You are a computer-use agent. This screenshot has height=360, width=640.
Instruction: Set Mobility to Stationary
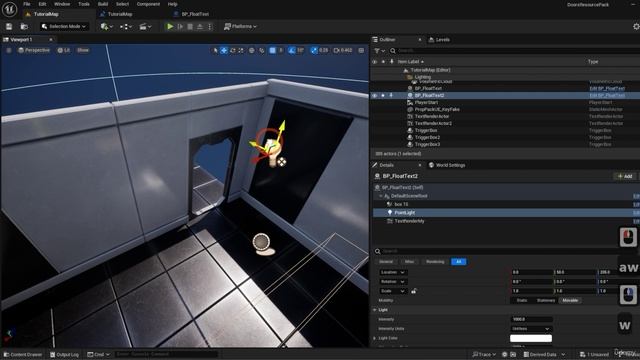pos(546,300)
